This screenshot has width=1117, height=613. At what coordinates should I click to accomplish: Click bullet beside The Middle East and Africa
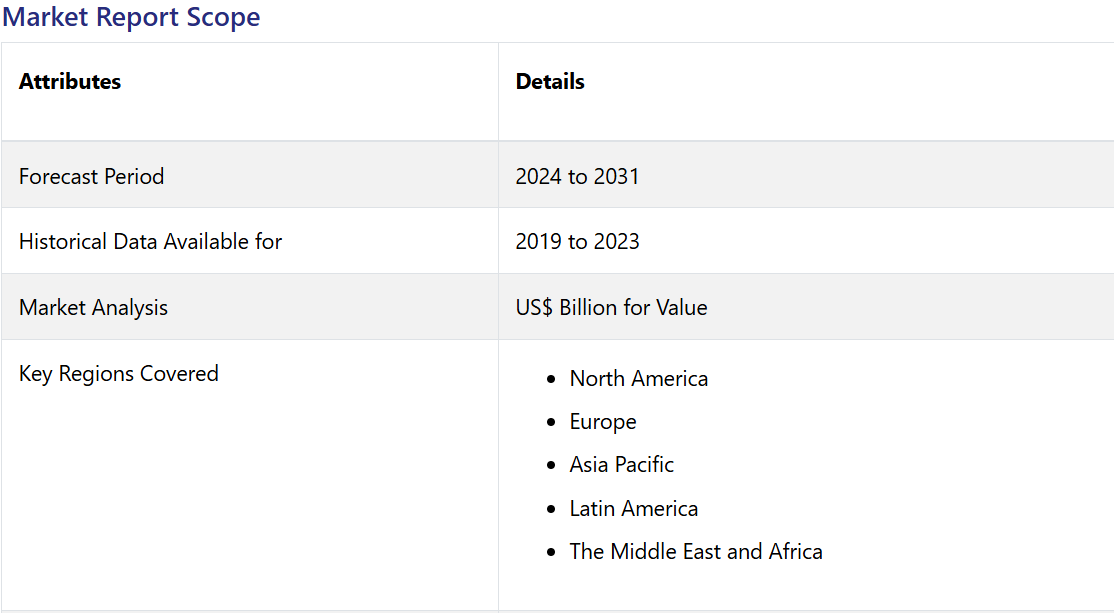551,553
